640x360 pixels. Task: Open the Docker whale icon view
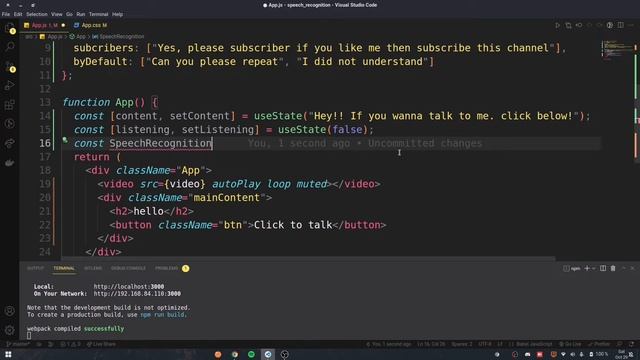[9, 163]
